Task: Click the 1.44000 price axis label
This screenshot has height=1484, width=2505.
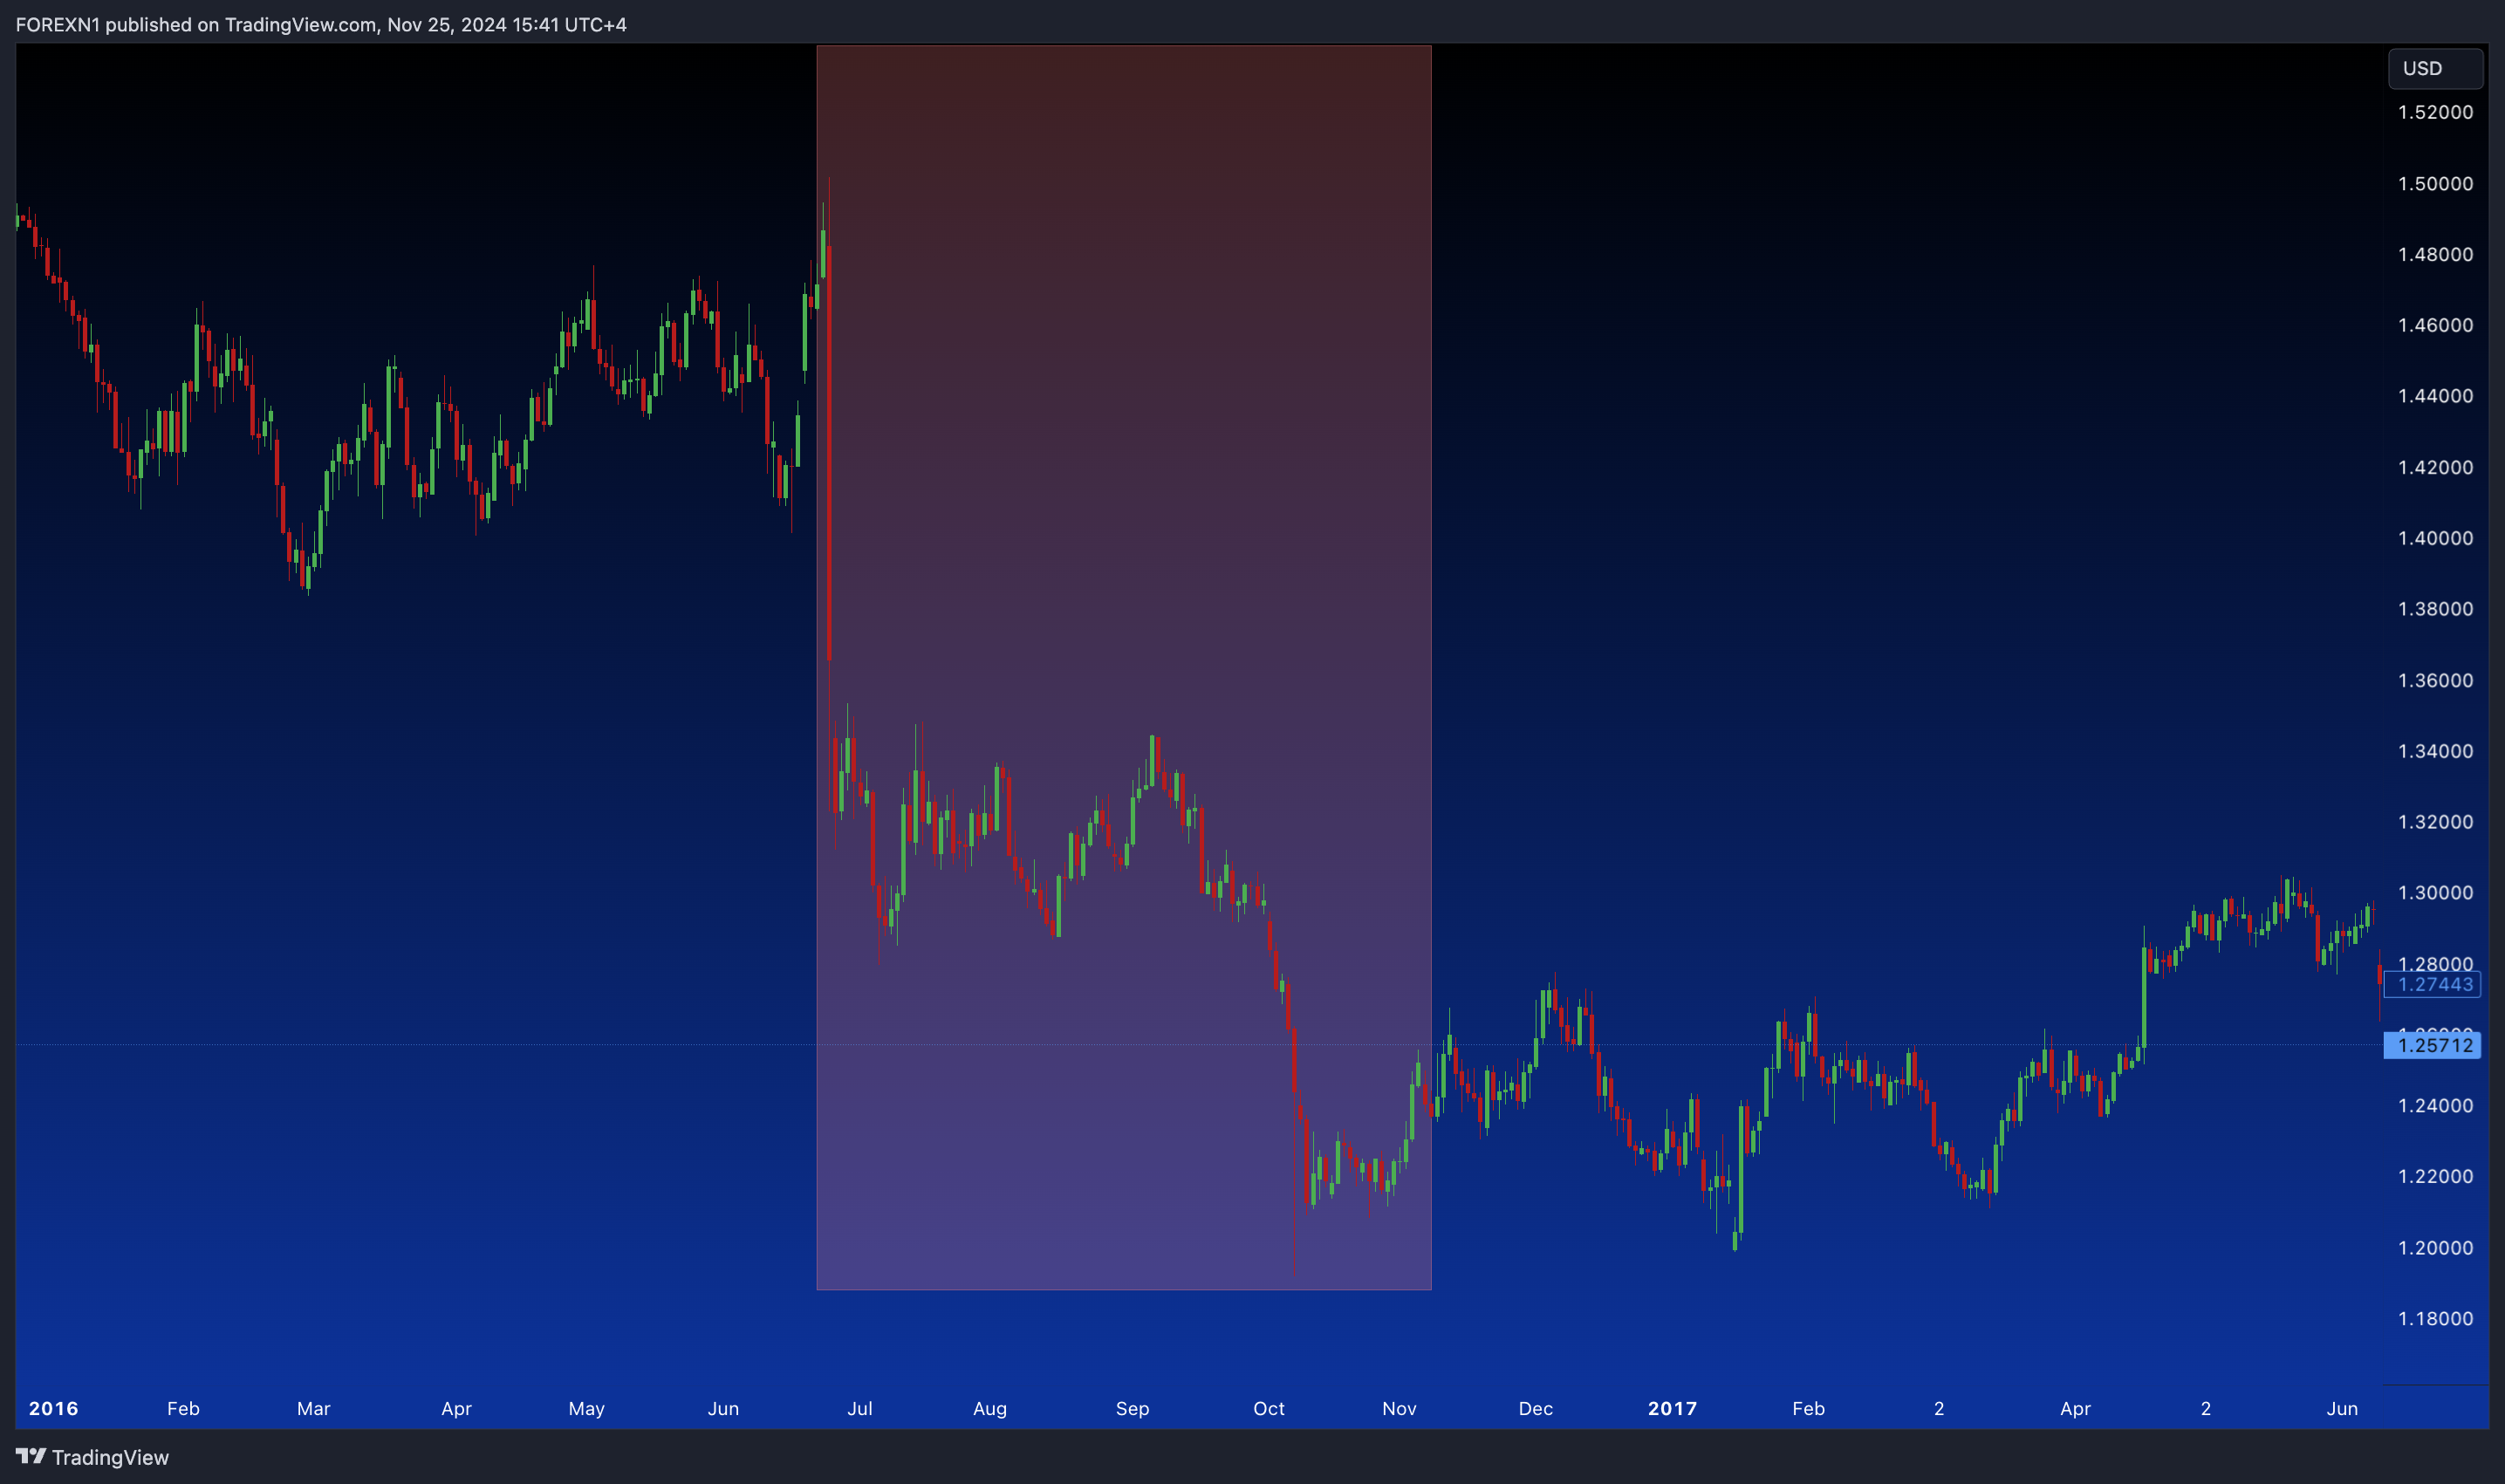Action: pos(2435,396)
